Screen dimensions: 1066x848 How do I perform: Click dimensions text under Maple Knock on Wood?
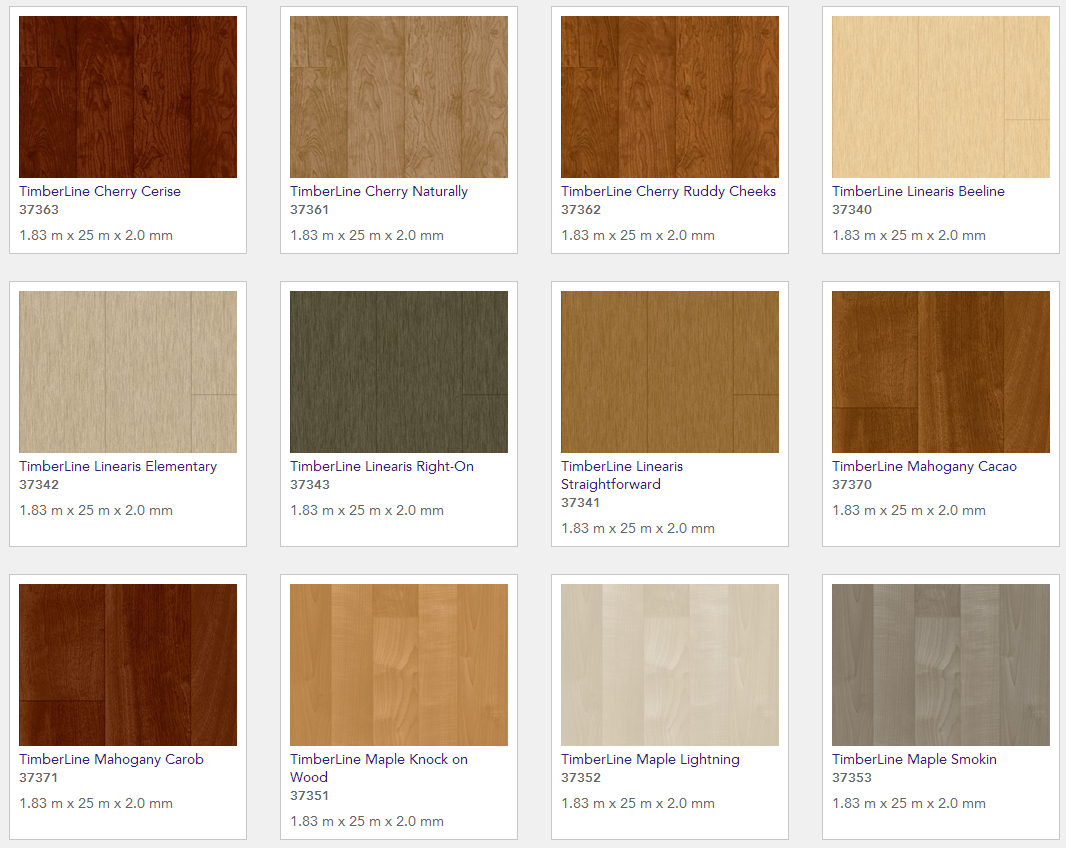(367, 821)
